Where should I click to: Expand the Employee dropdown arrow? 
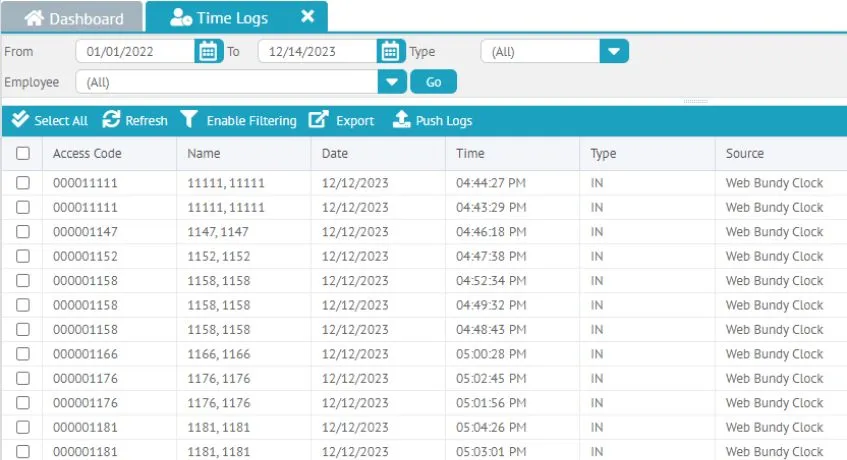(392, 82)
